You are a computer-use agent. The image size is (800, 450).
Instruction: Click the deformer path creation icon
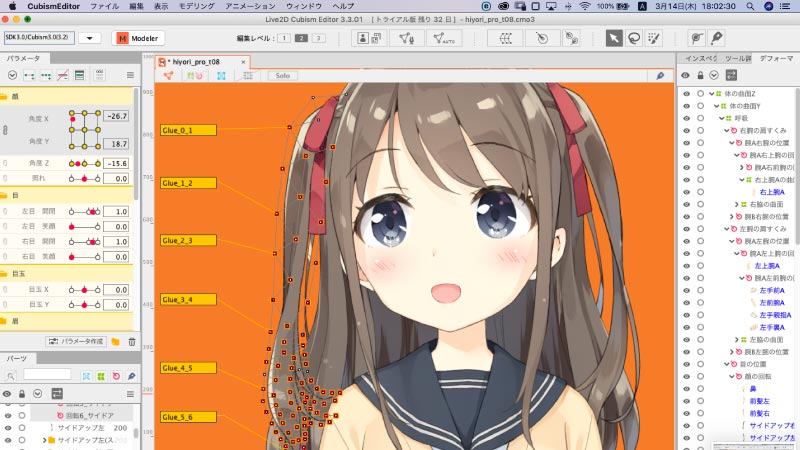click(571, 38)
